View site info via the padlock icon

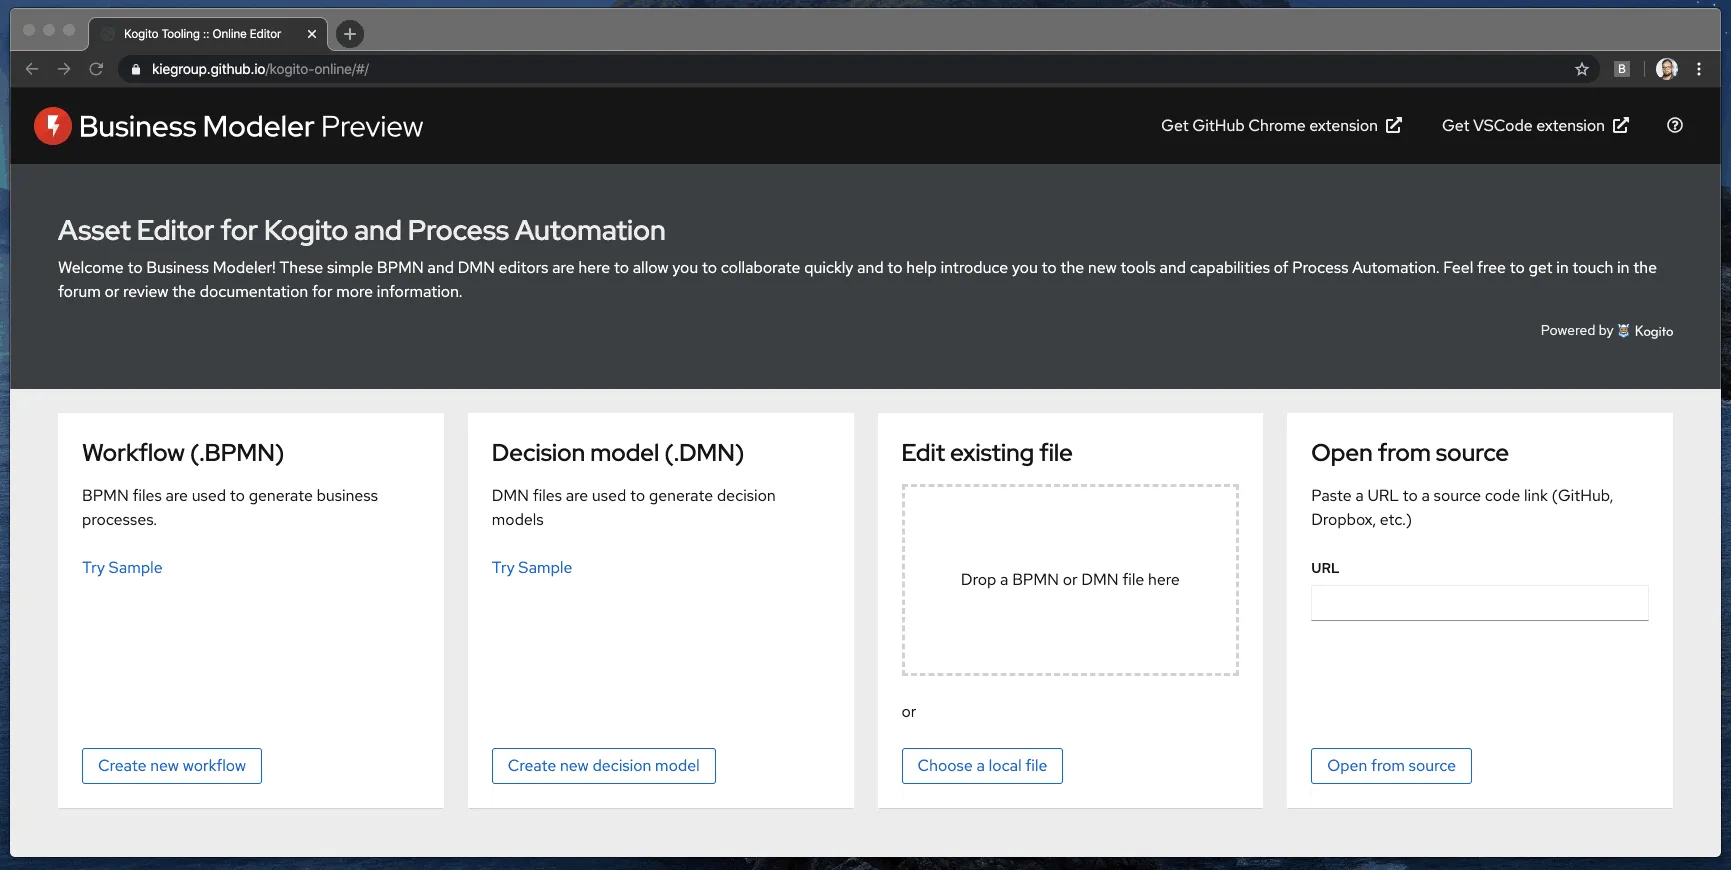pos(136,69)
